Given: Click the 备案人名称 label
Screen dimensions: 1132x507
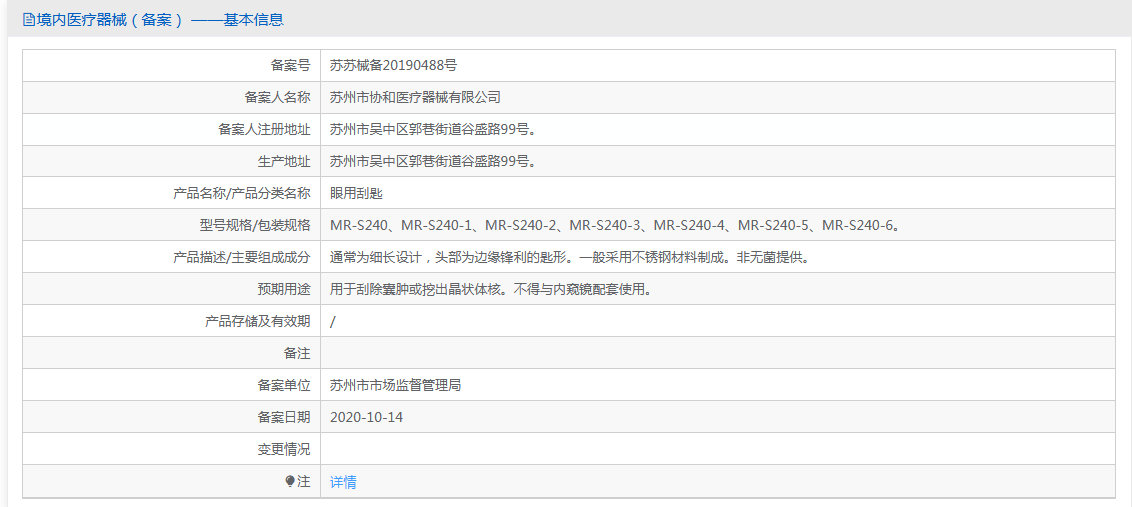Looking at the screenshot, I should (277, 98).
